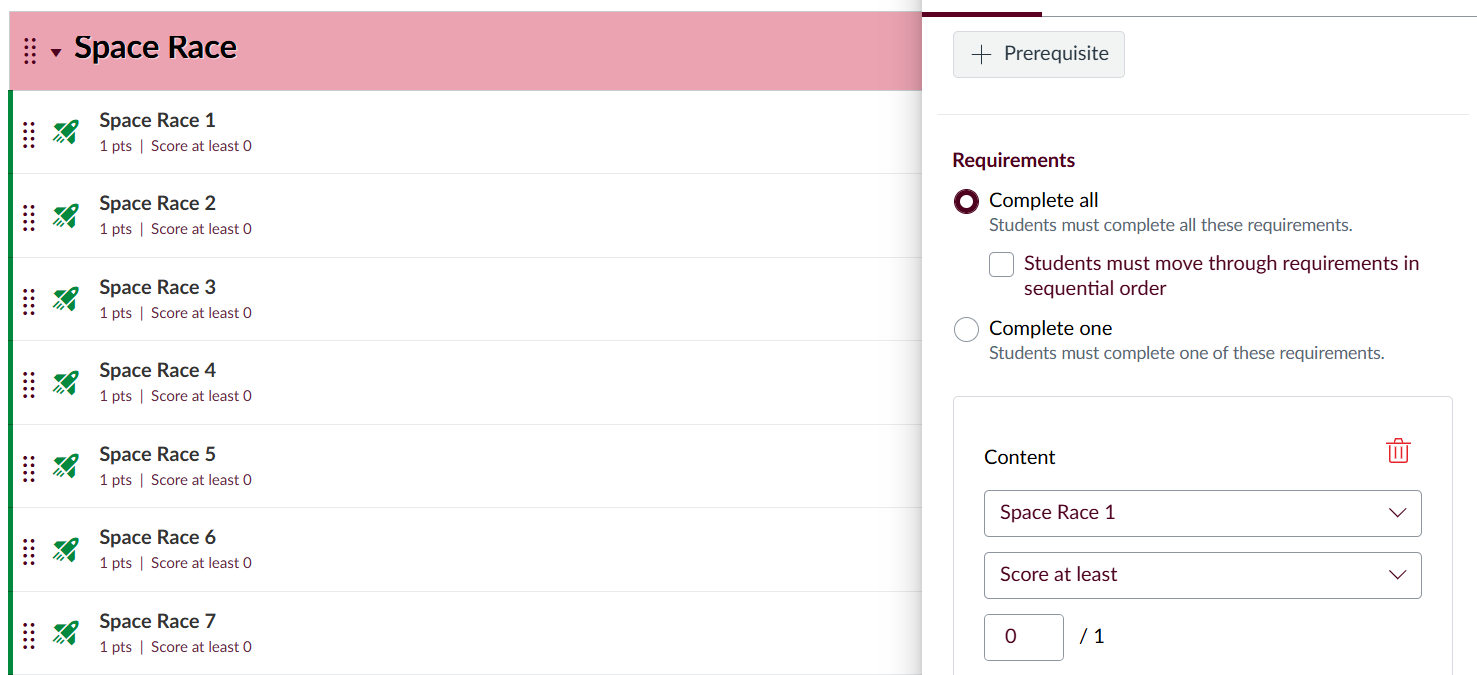Delete the Space Race 1 requirement with trash icon
Viewport: 1477px width, 675px height.
click(1398, 451)
